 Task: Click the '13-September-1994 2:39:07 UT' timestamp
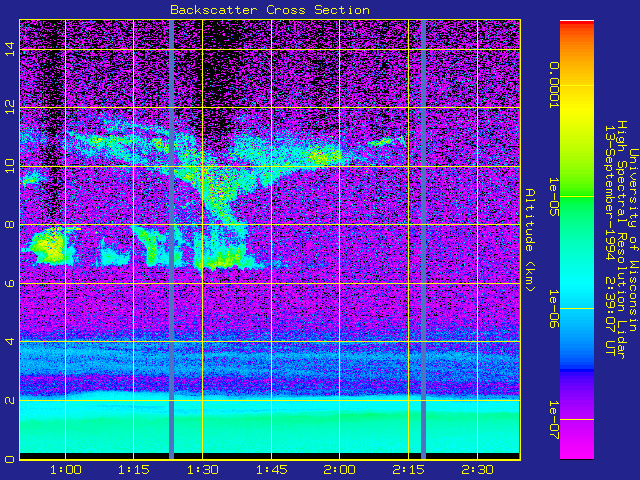coord(609,240)
